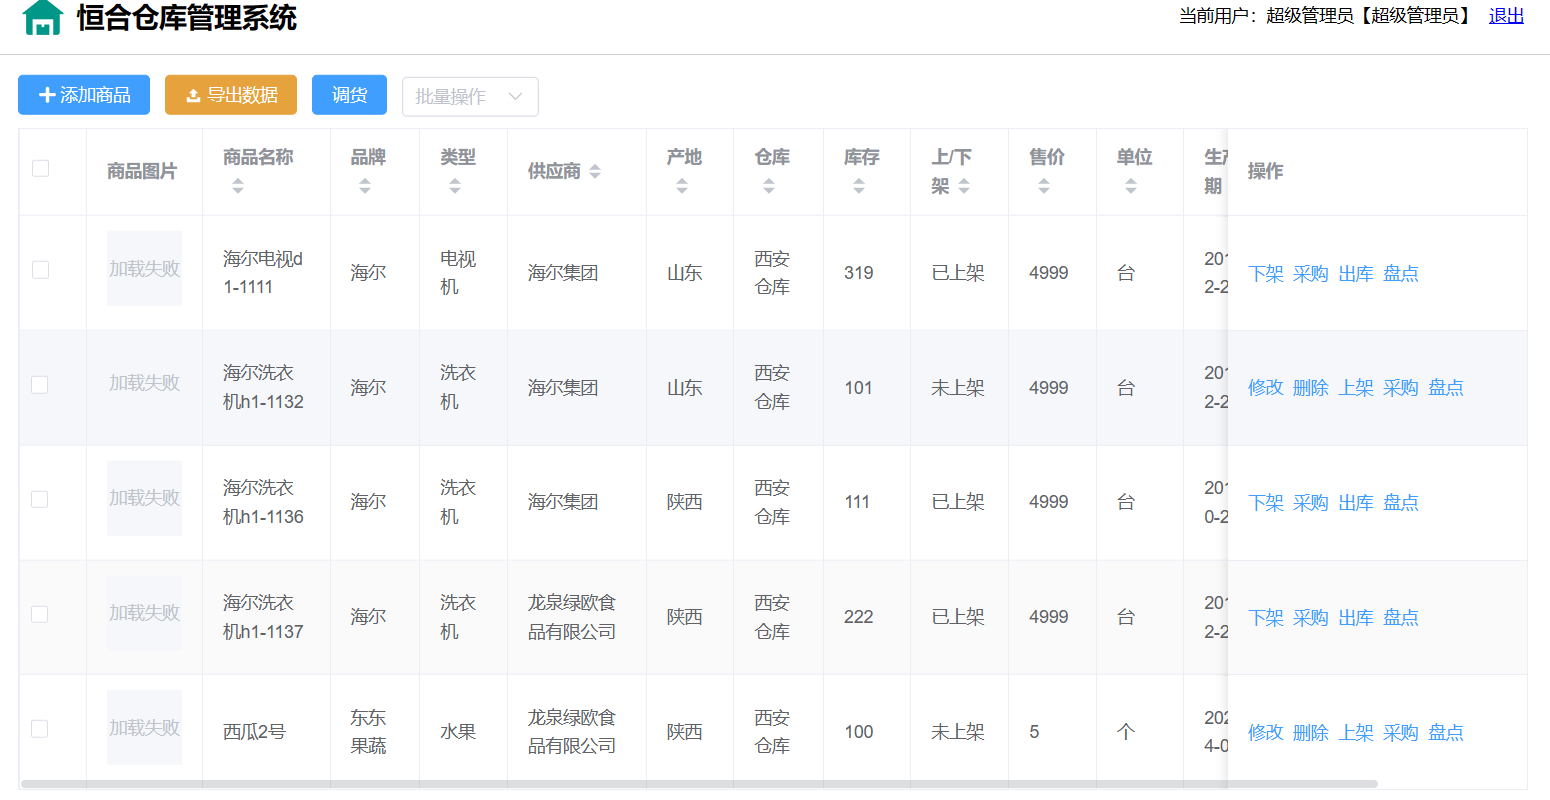This screenshot has height=800, width=1550.
Task: Click 海尔洗衣机h1-1132 product image placeholder
Action: (145, 383)
